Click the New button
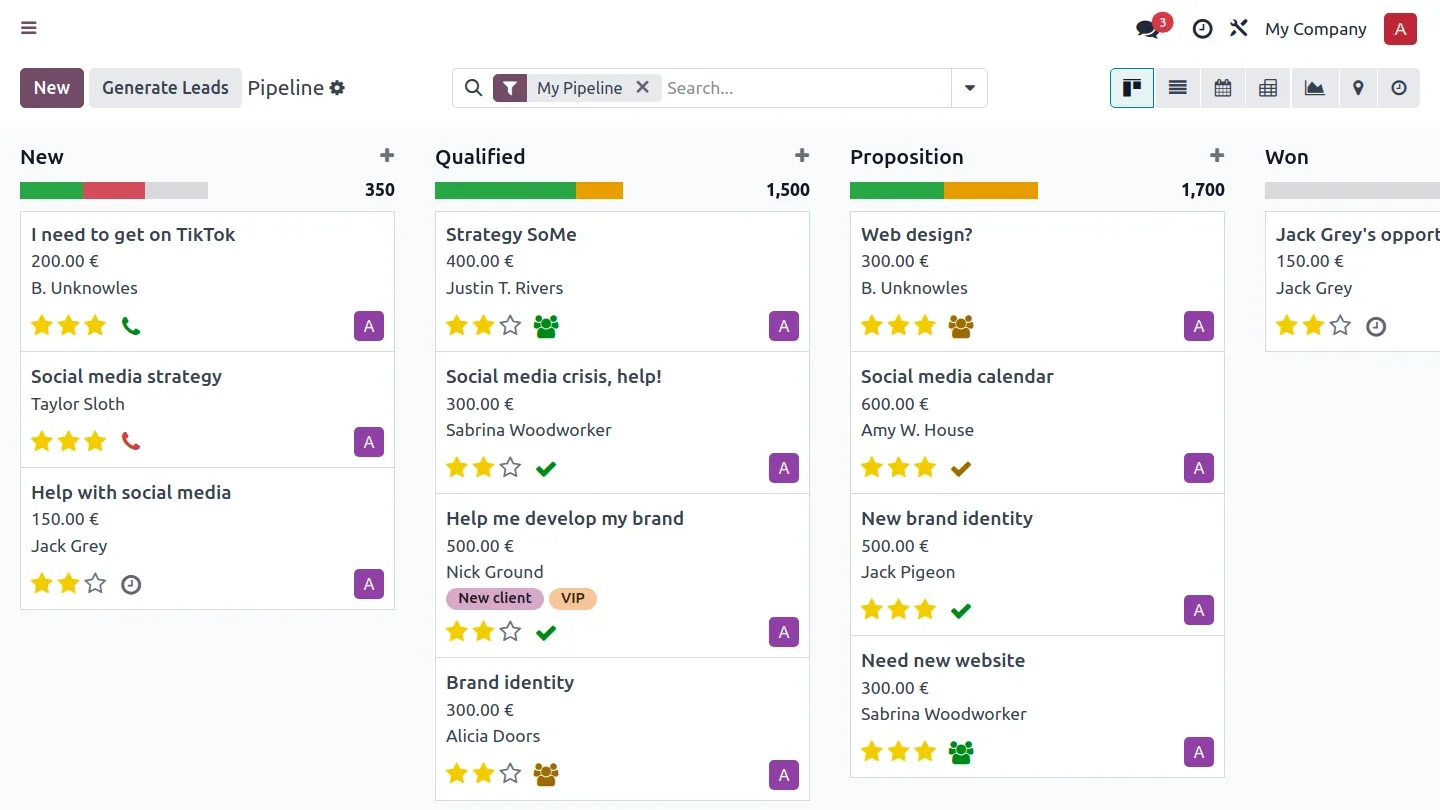Viewport: 1440px width, 810px height. pyautogui.click(x=52, y=88)
